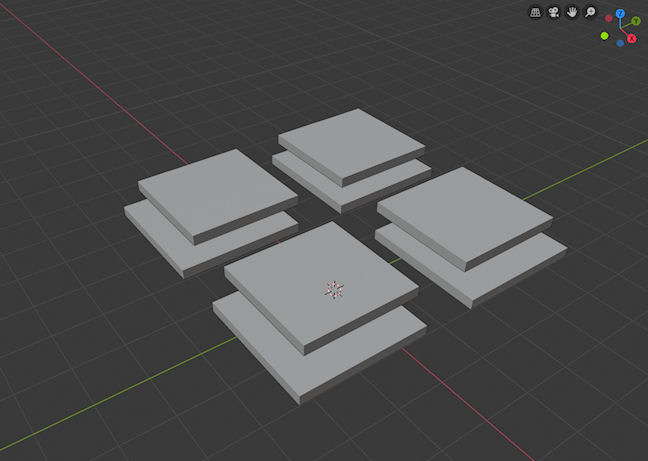648x461 pixels.
Task: Click the blue Z axis on gizmo
Action: tap(620, 14)
